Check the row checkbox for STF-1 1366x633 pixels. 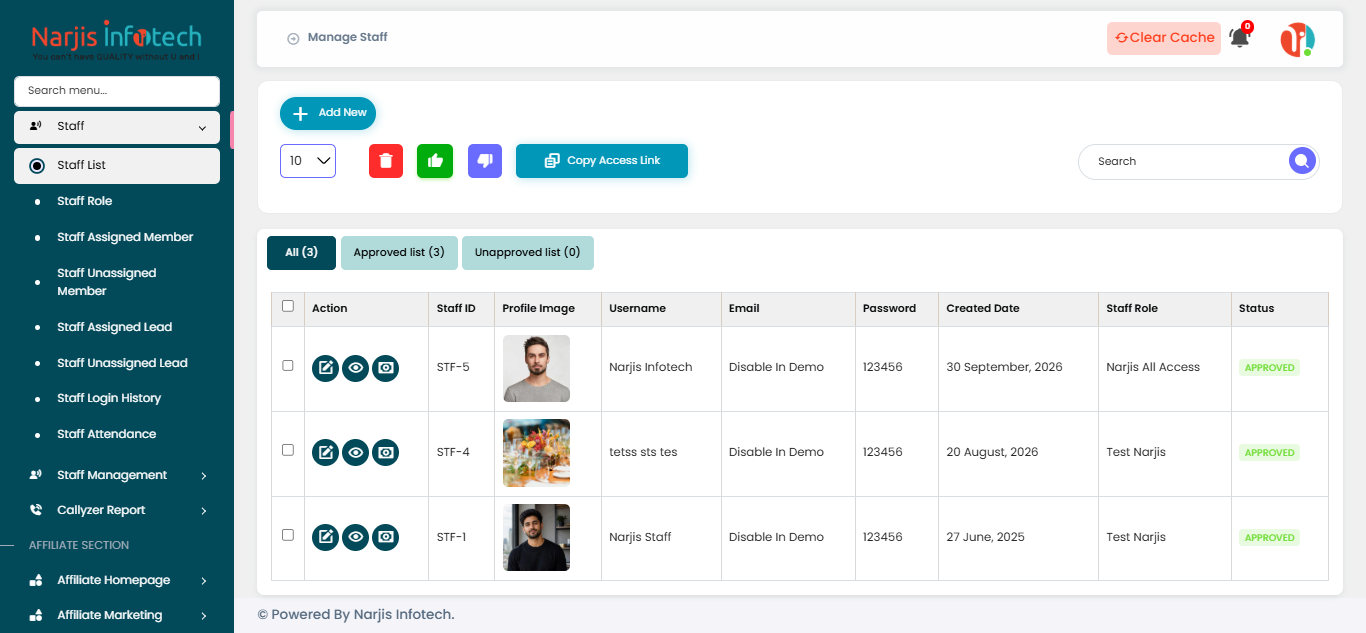pyautogui.click(x=288, y=535)
